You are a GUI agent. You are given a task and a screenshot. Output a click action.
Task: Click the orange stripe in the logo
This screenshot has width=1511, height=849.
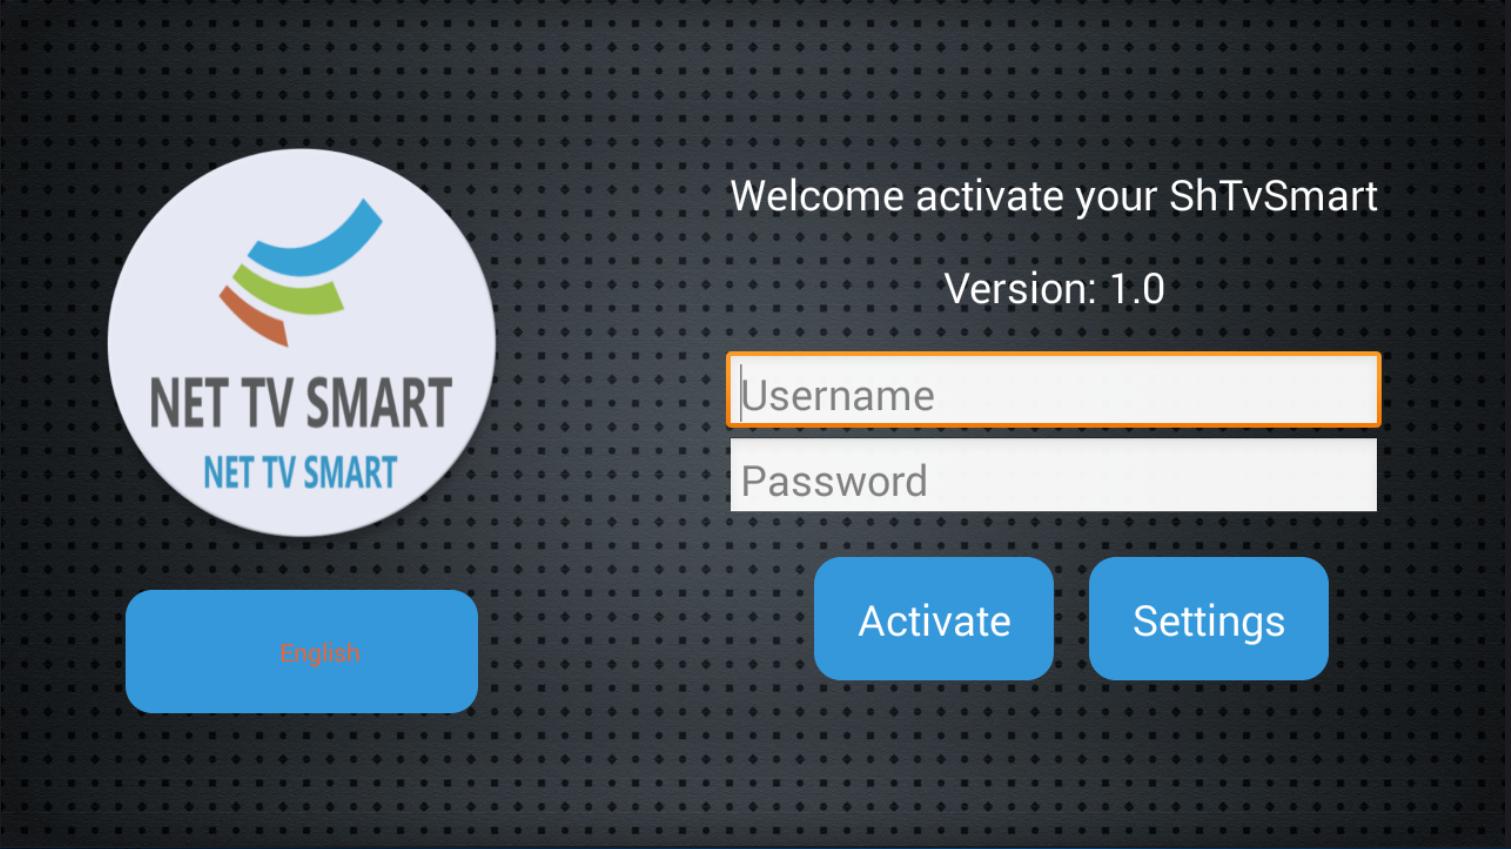[253, 315]
